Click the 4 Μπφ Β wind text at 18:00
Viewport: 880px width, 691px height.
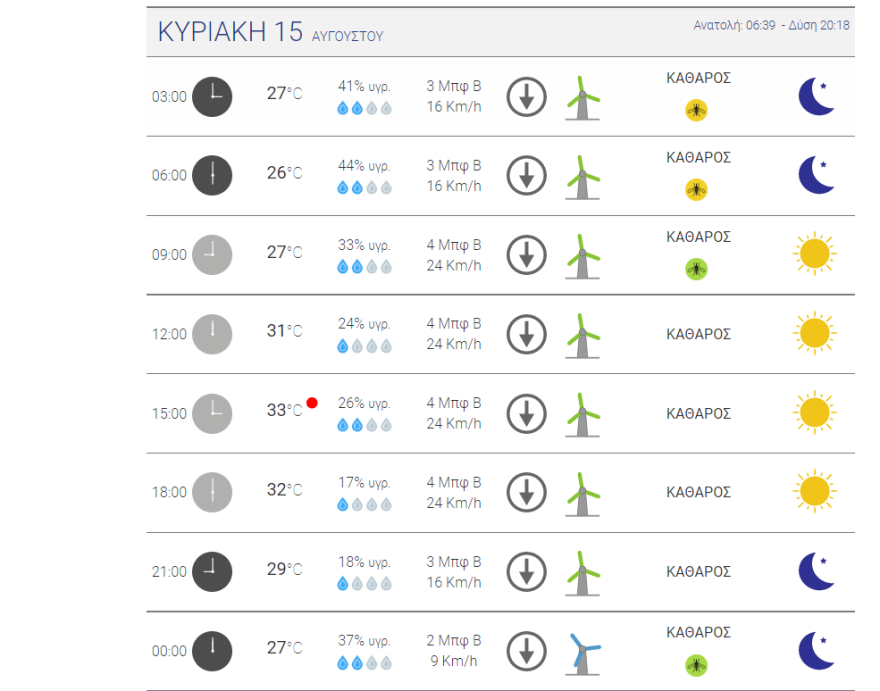pyautogui.click(x=454, y=482)
